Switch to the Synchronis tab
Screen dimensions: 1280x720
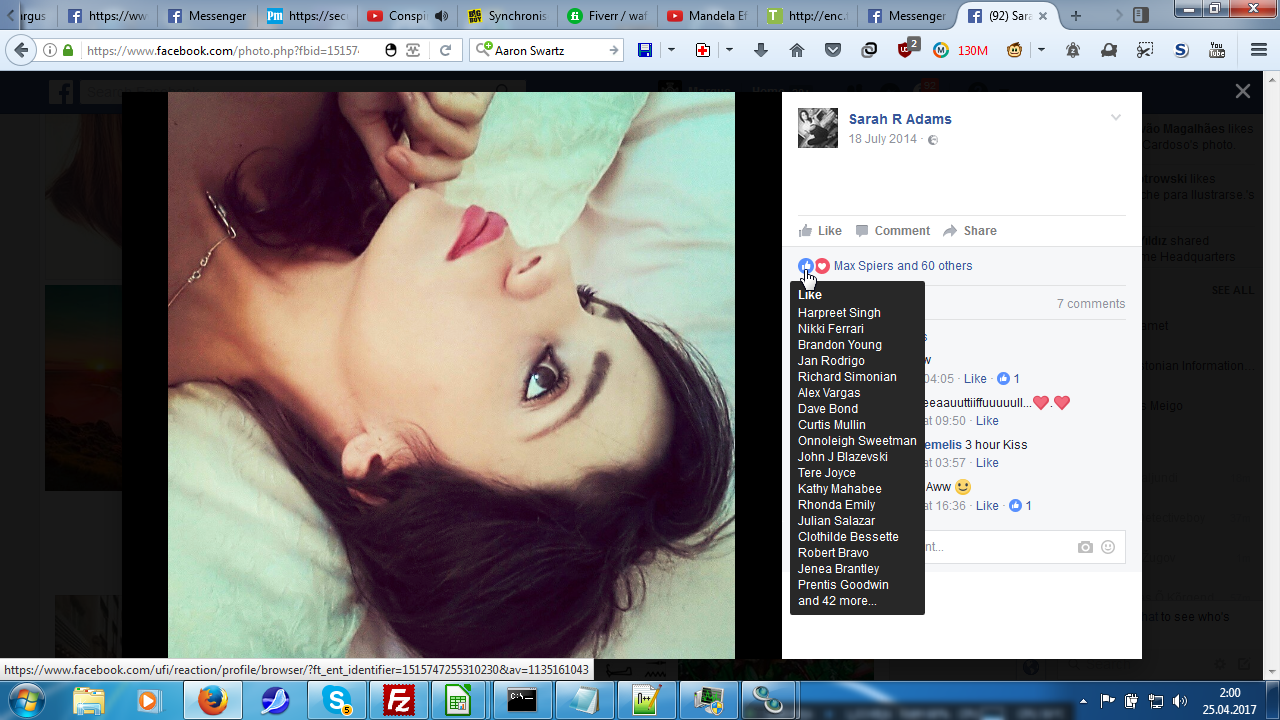507,16
